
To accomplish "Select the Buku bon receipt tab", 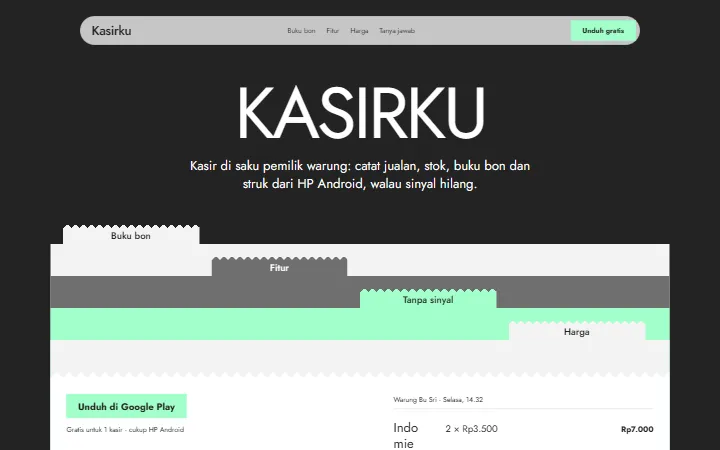I will pos(131,236).
